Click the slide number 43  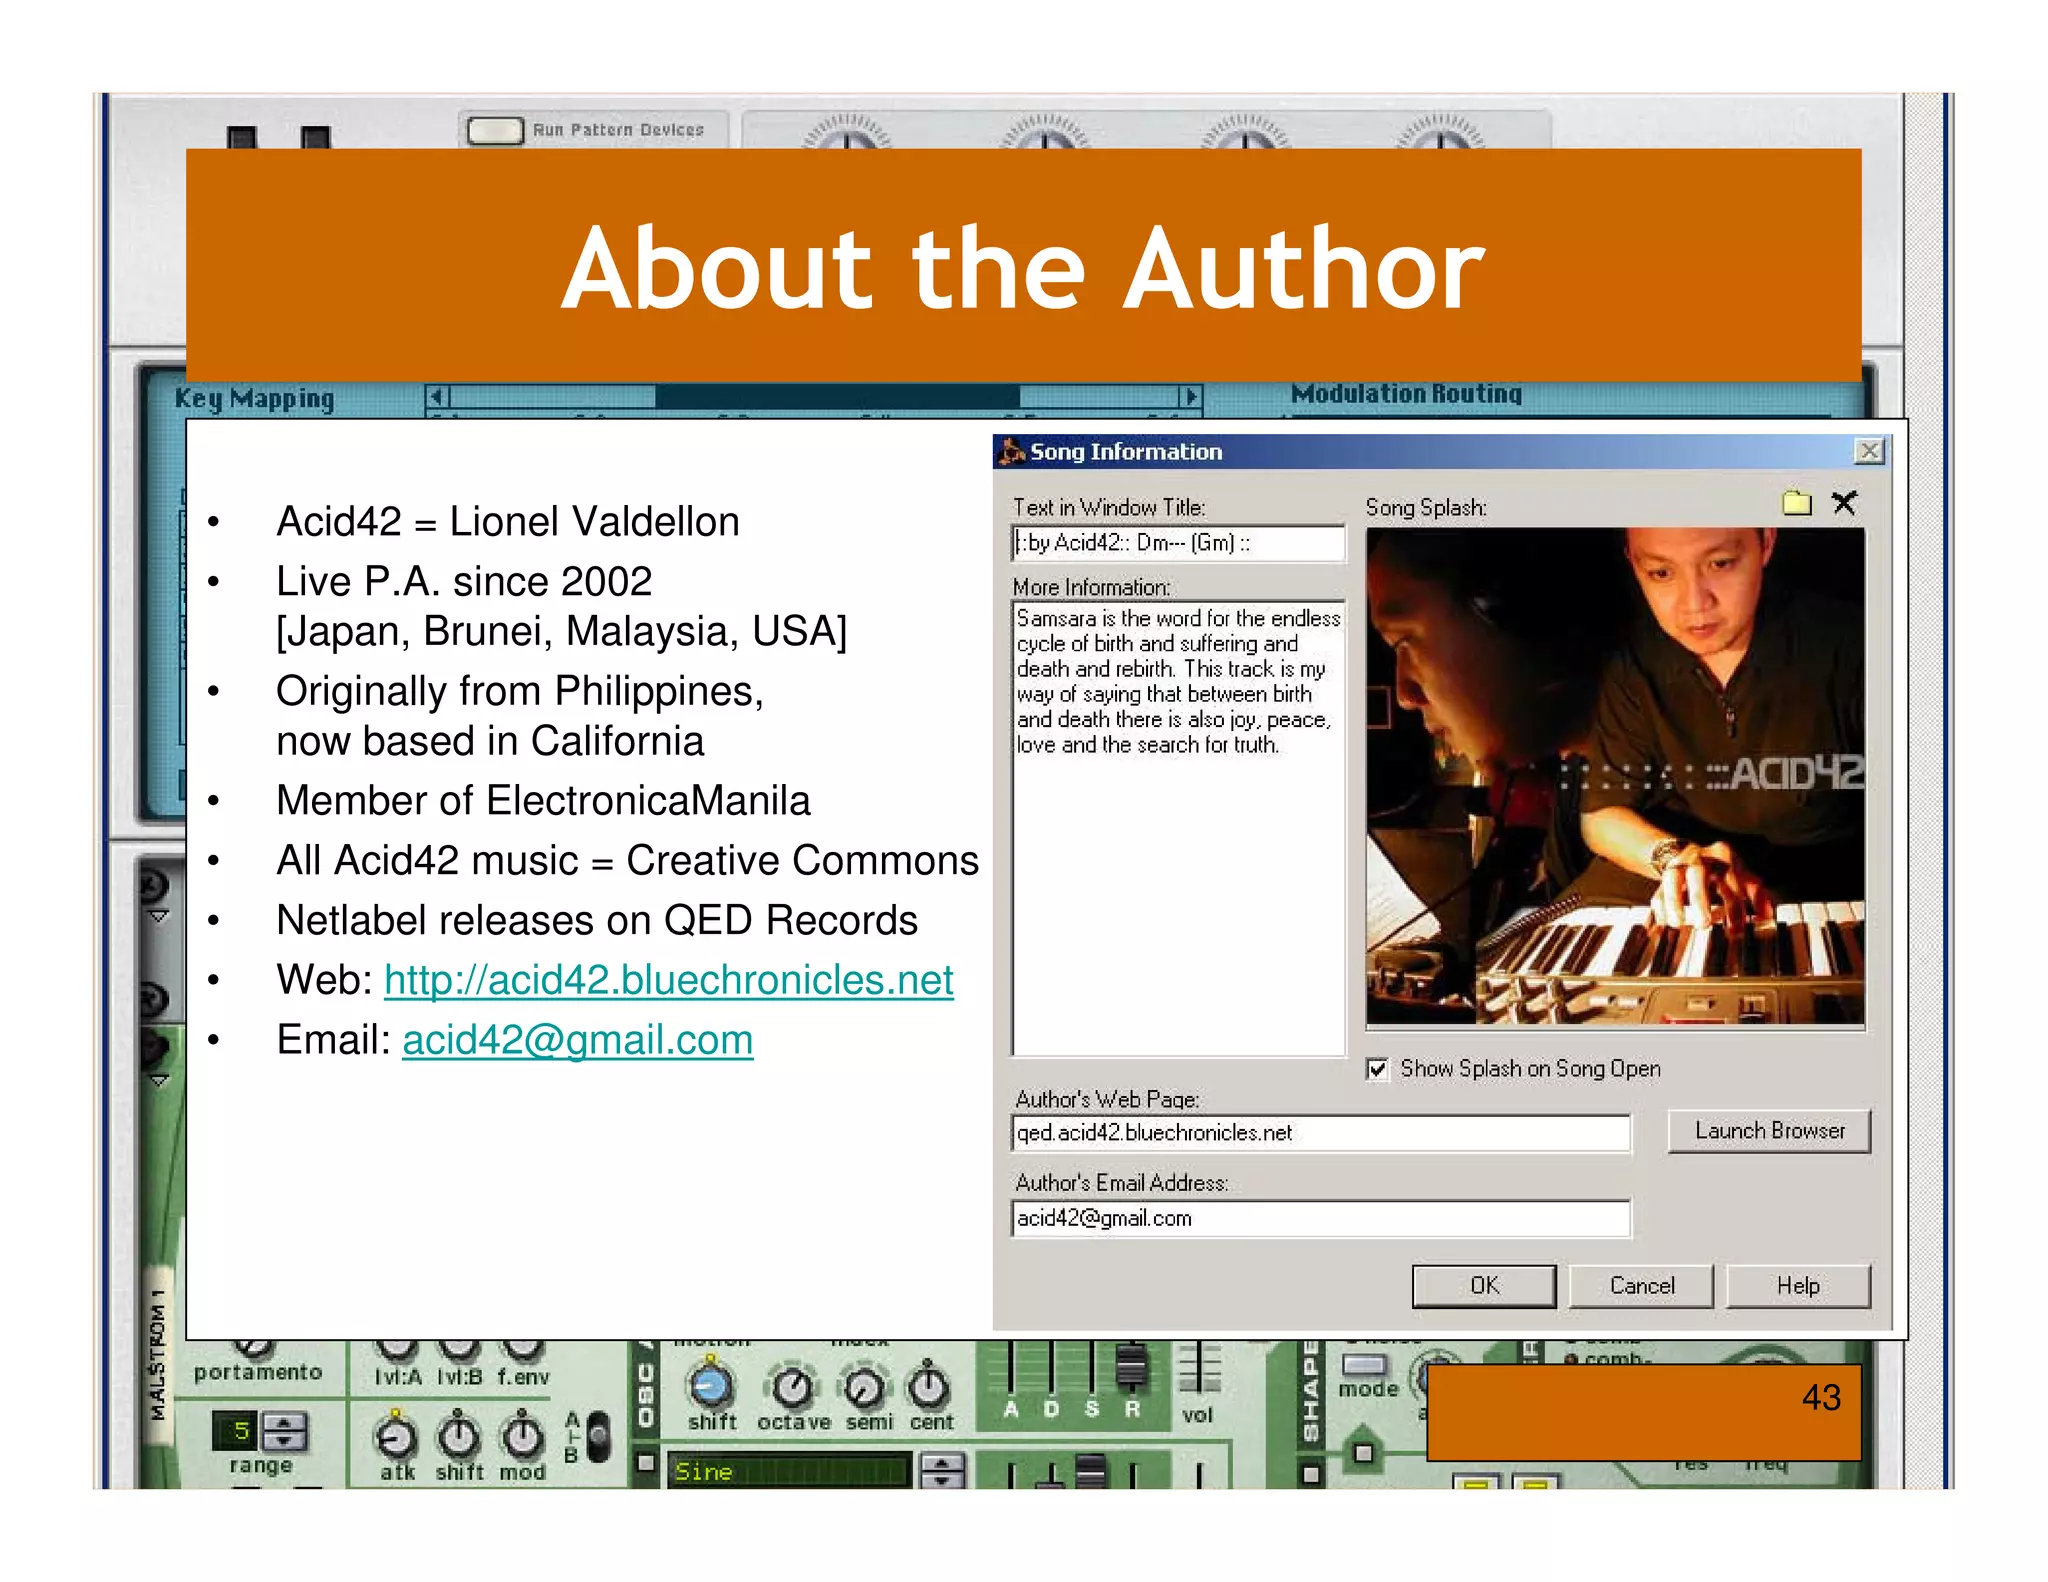click(x=1821, y=1397)
